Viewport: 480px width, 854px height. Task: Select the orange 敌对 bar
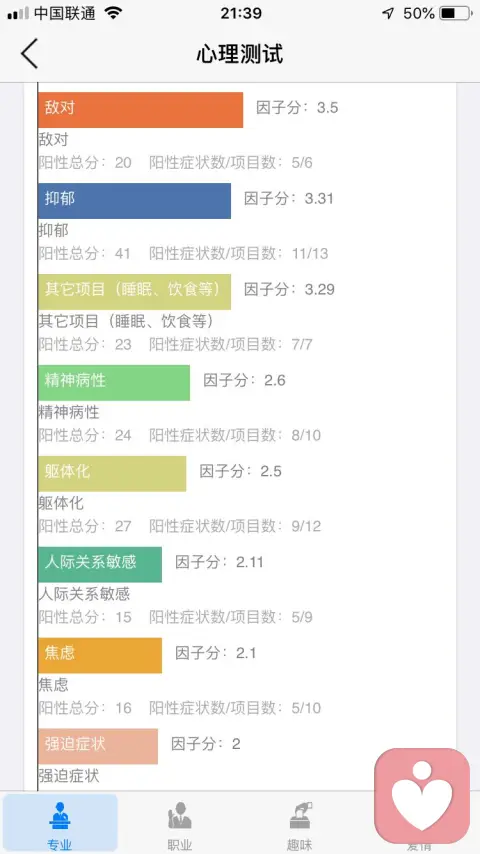[x=141, y=110]
